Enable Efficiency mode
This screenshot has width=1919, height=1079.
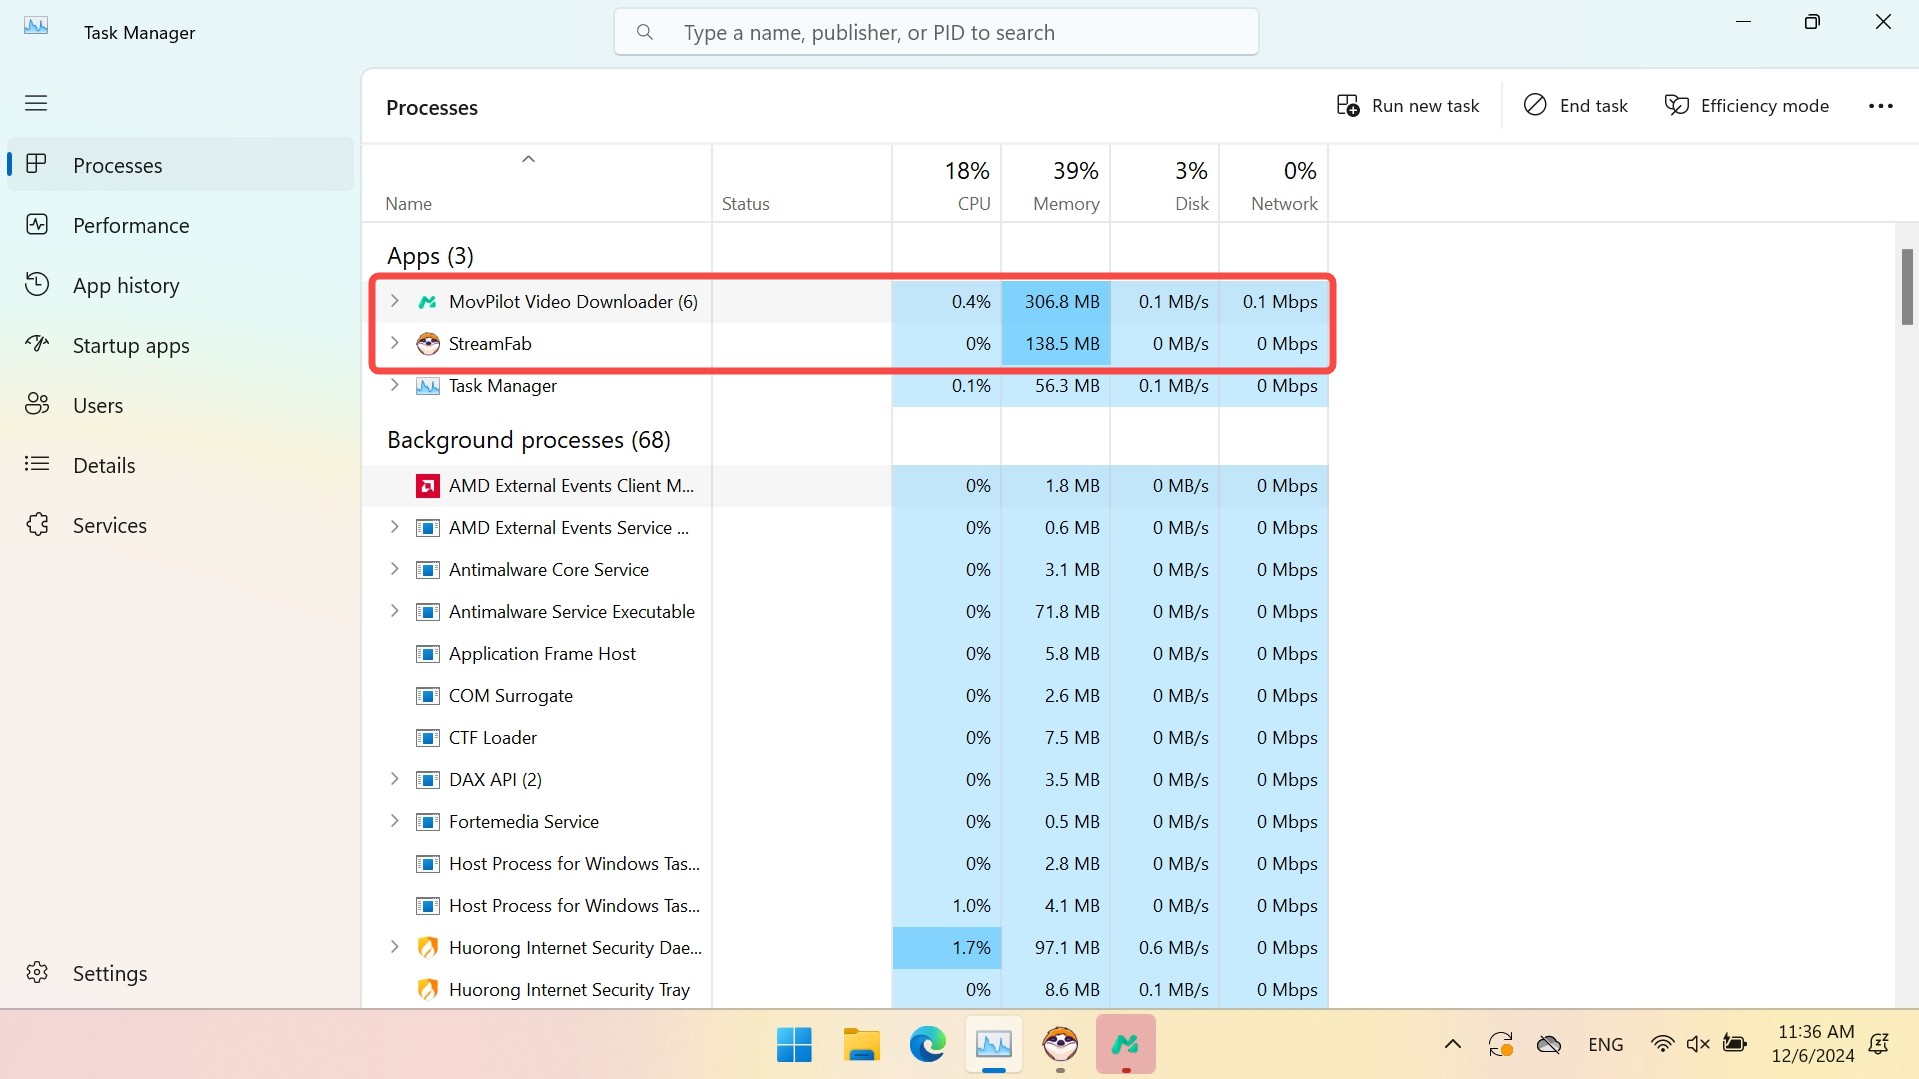pyautogui.click(x=1746, y=106)
